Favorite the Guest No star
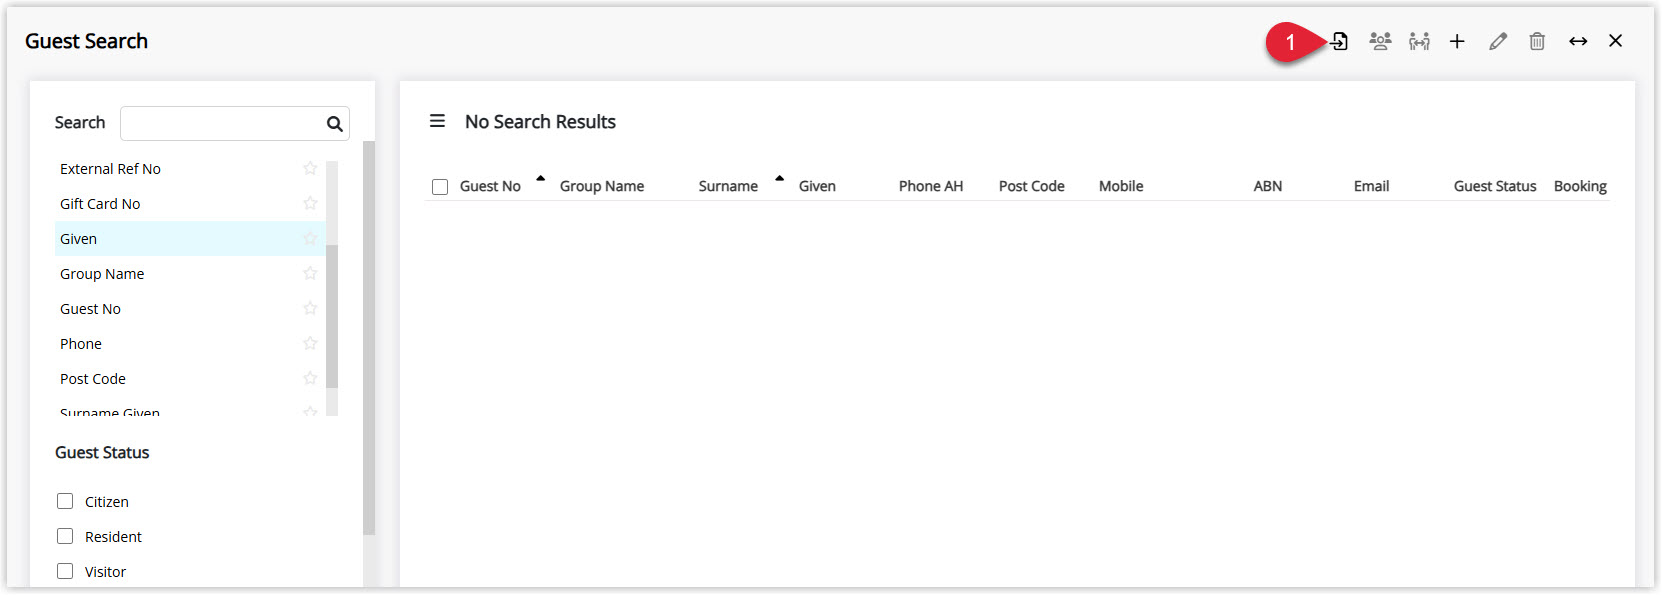1662x595 pixels. (x=310, y=308)
